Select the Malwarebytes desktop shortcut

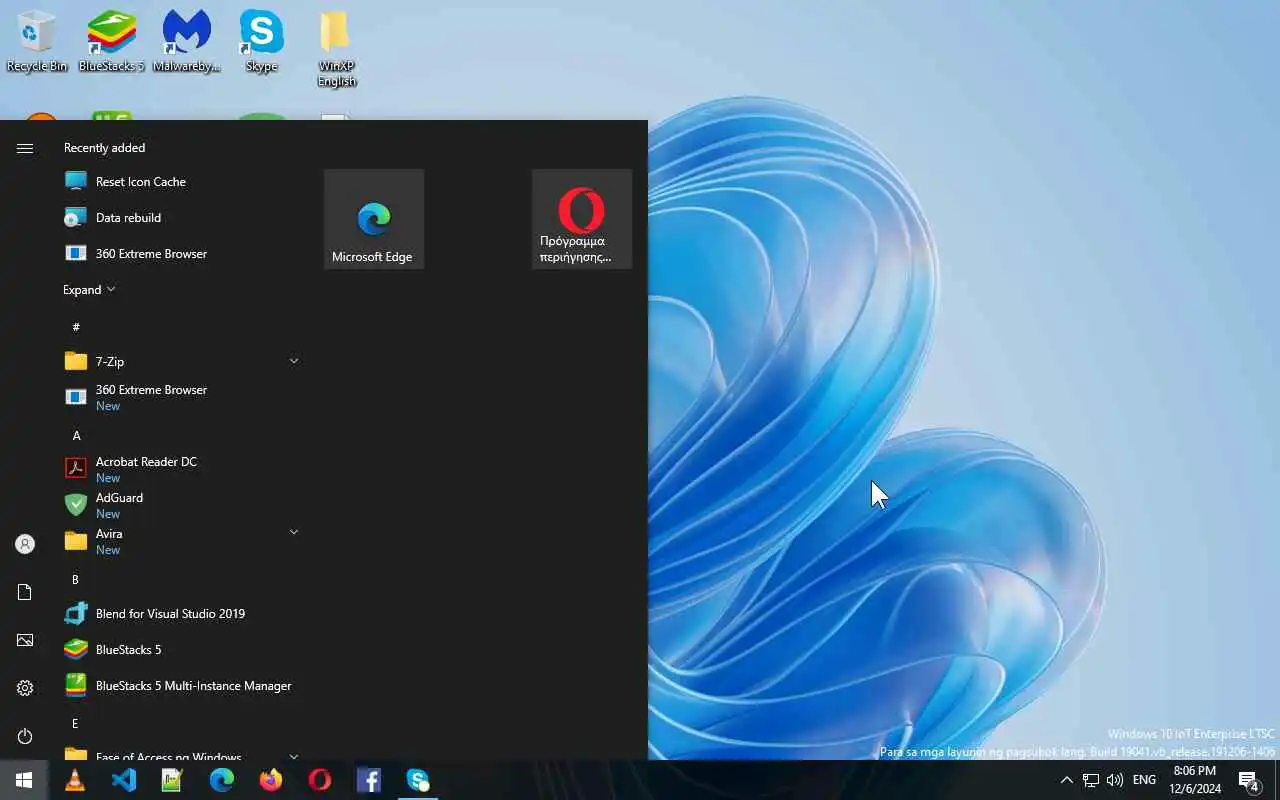pos(186,42)
